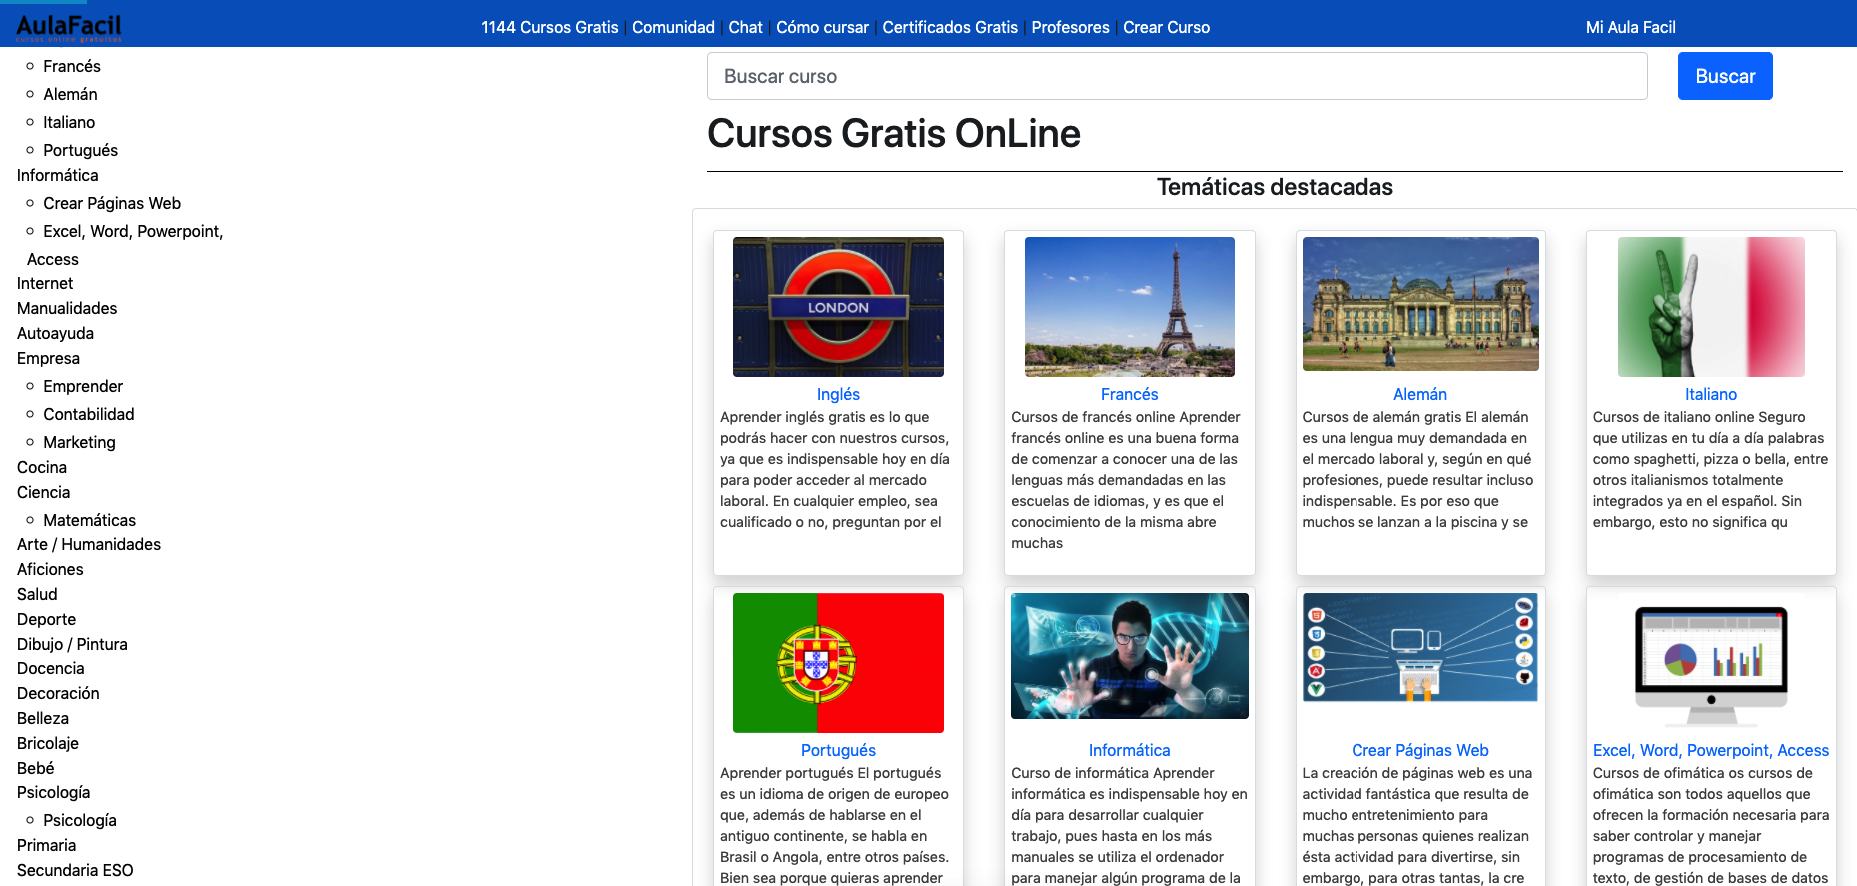
Task: Open the London underground sign thumbnail
Action: pos(838,307)
